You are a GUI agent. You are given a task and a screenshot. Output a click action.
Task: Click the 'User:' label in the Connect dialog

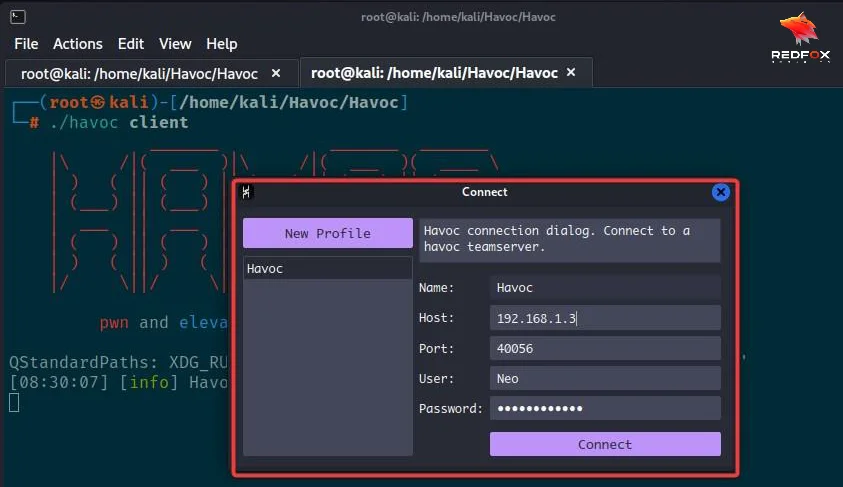tap(436, 378)
